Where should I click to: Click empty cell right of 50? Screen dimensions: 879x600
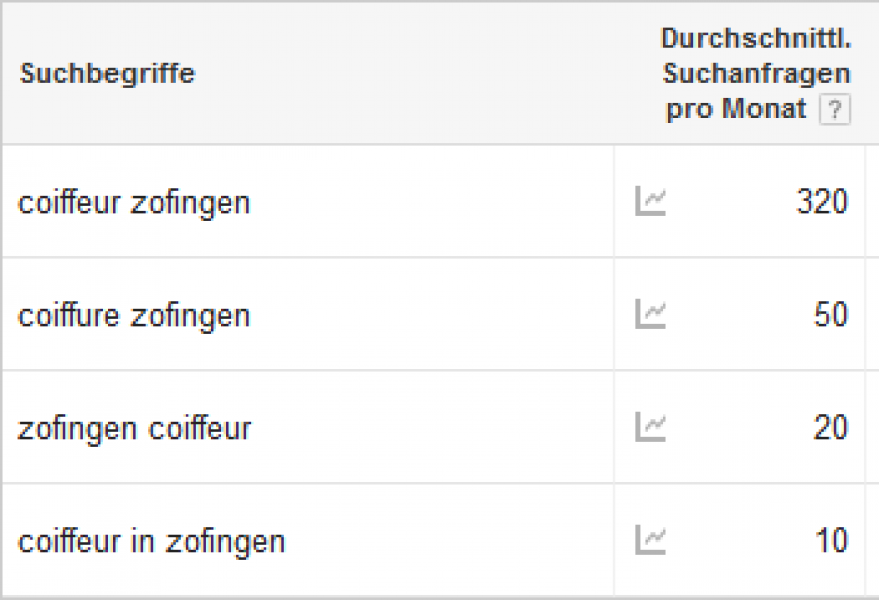pos(872,316)
